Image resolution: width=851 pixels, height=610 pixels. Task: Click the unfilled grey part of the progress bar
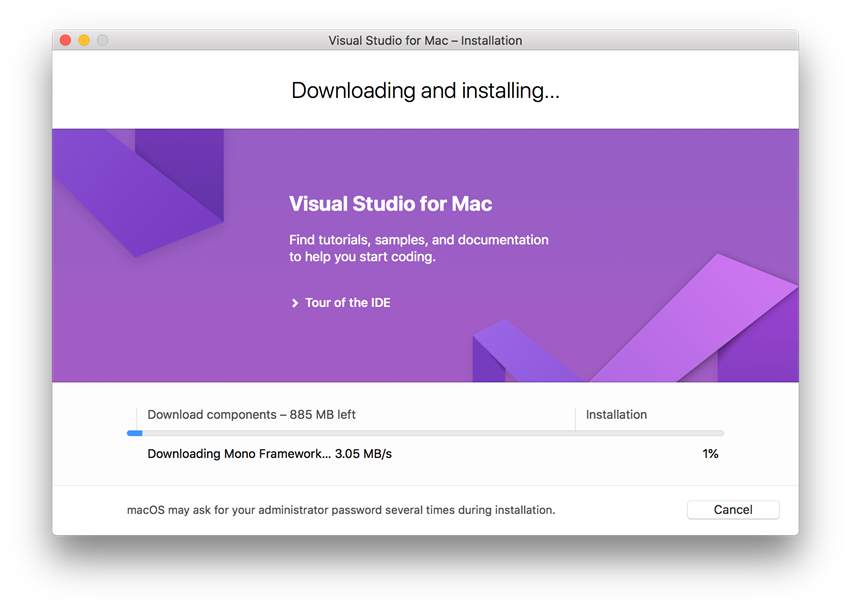430,433
